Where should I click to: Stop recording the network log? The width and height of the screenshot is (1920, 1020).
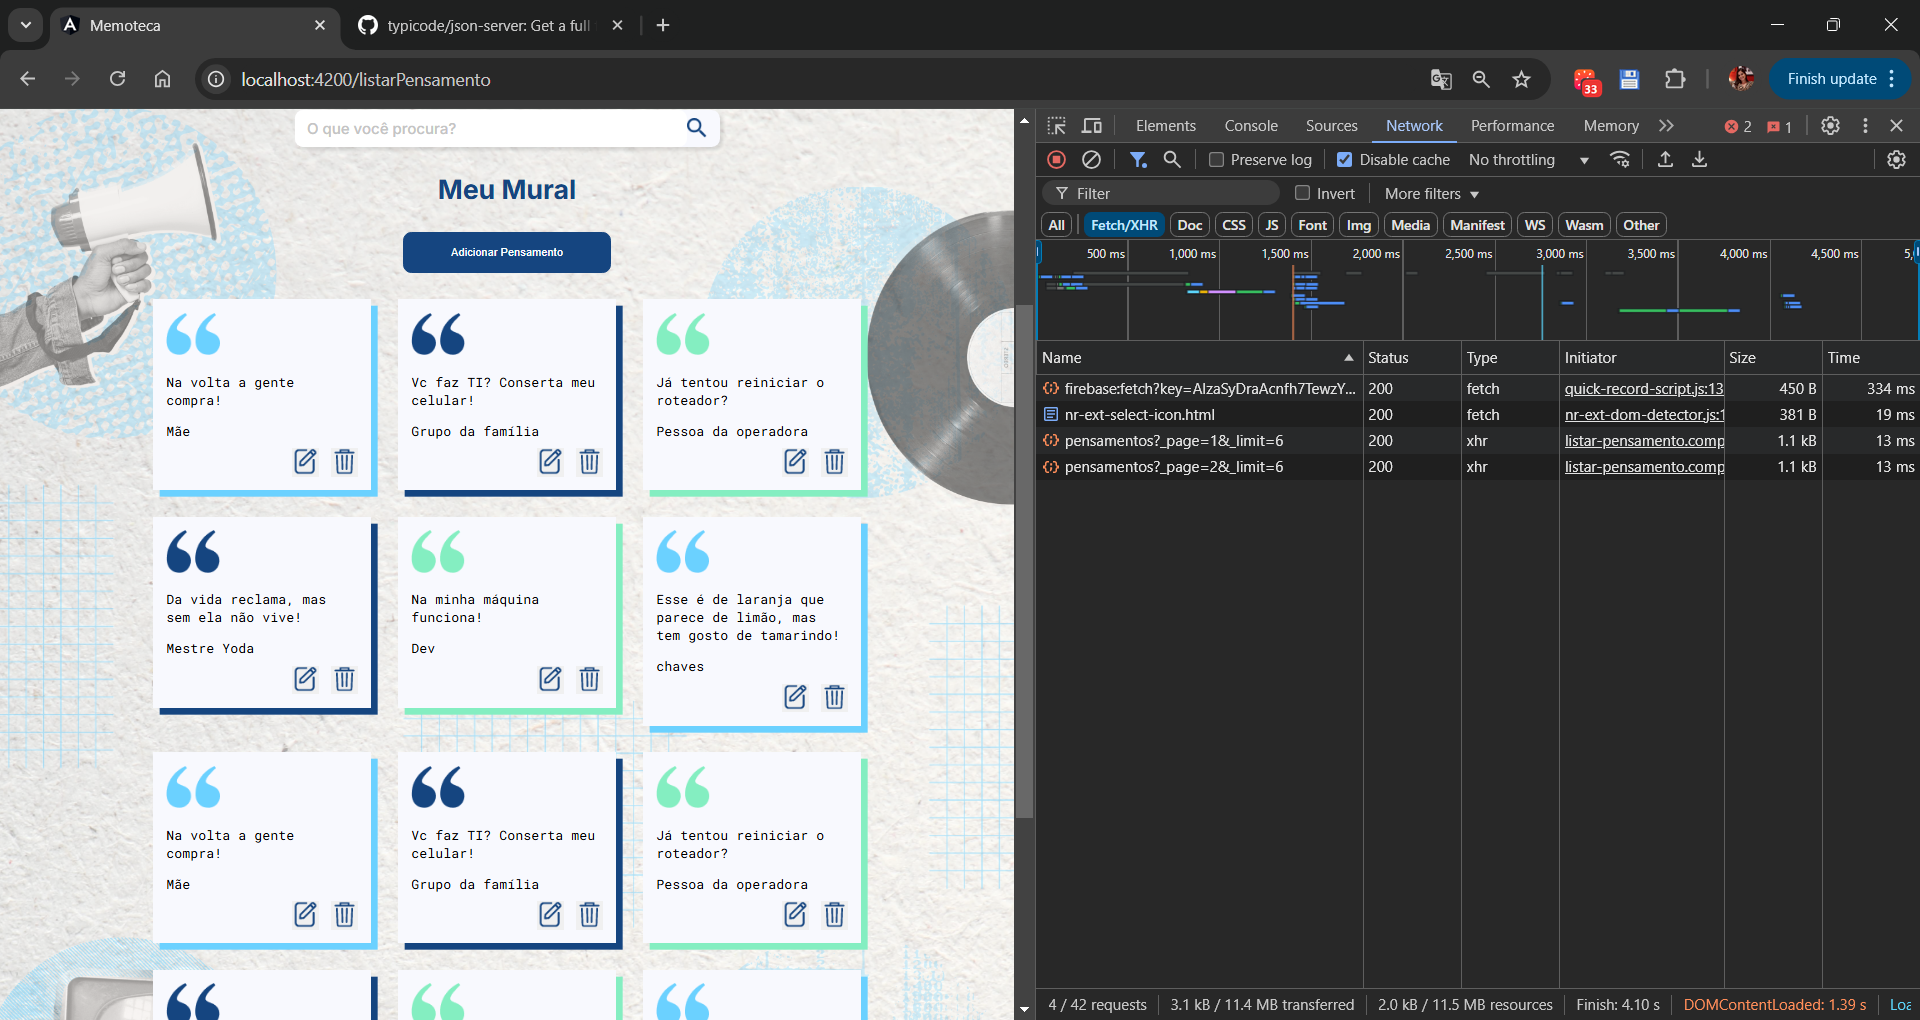[x=1056, y=159]
